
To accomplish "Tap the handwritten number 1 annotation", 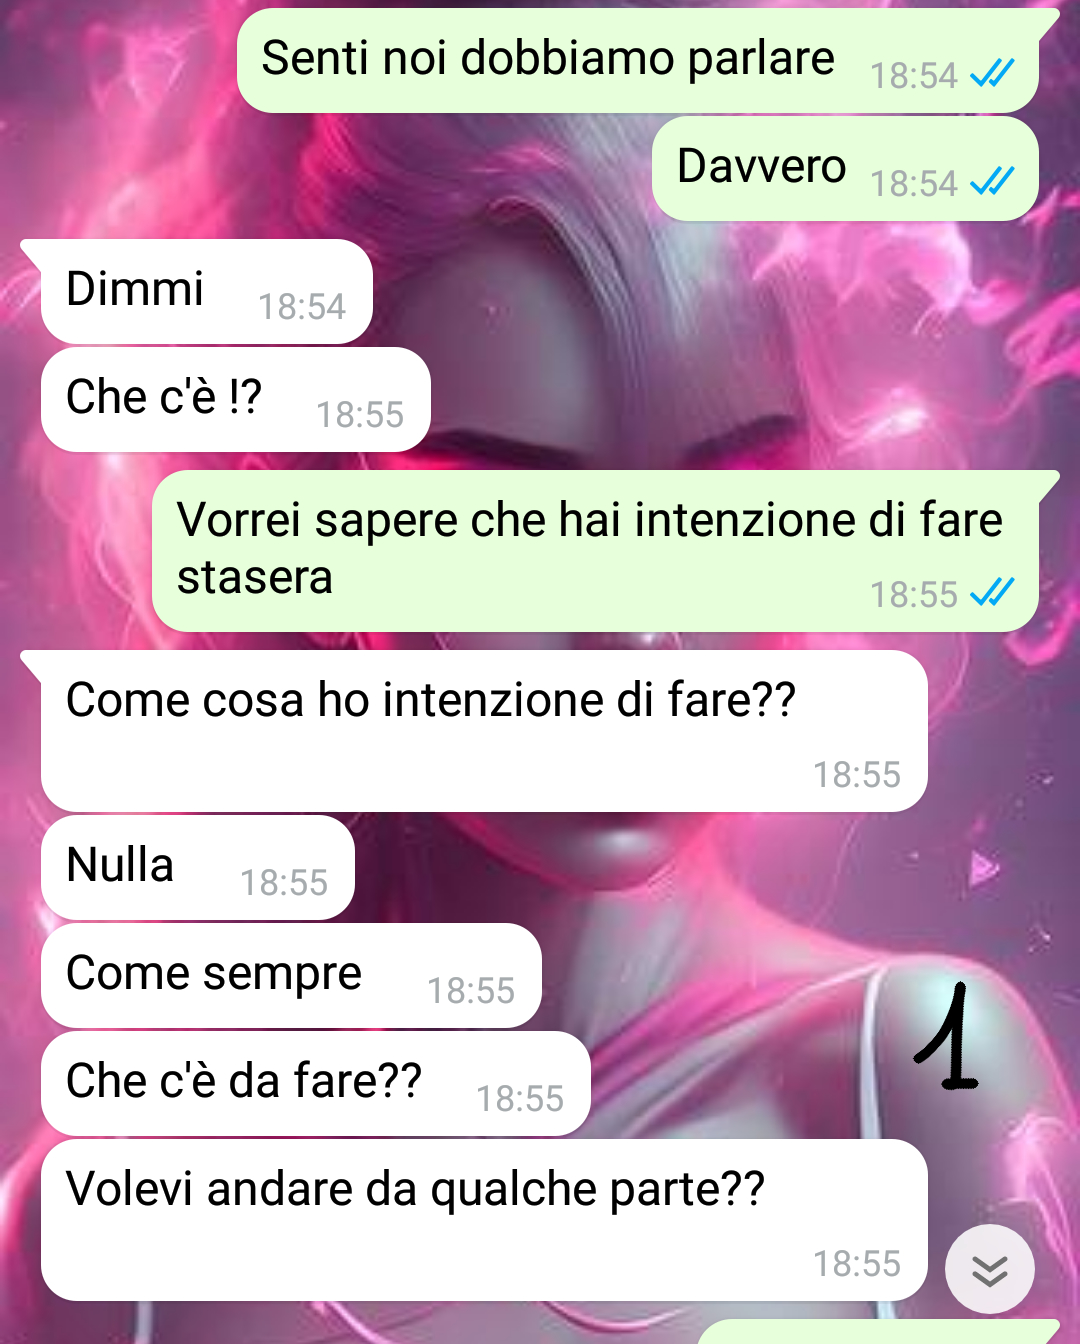I will click(x=948, y=1037).
